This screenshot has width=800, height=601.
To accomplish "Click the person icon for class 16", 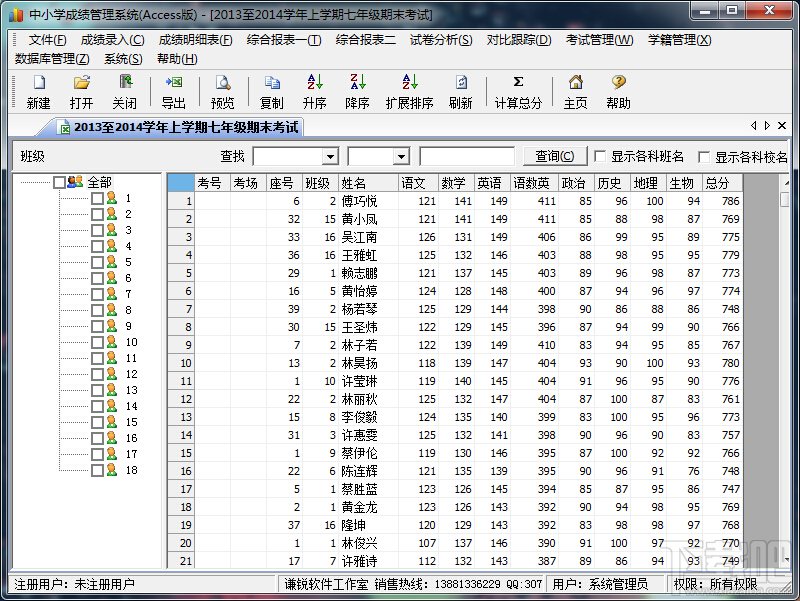I will (x=112, y=438).
